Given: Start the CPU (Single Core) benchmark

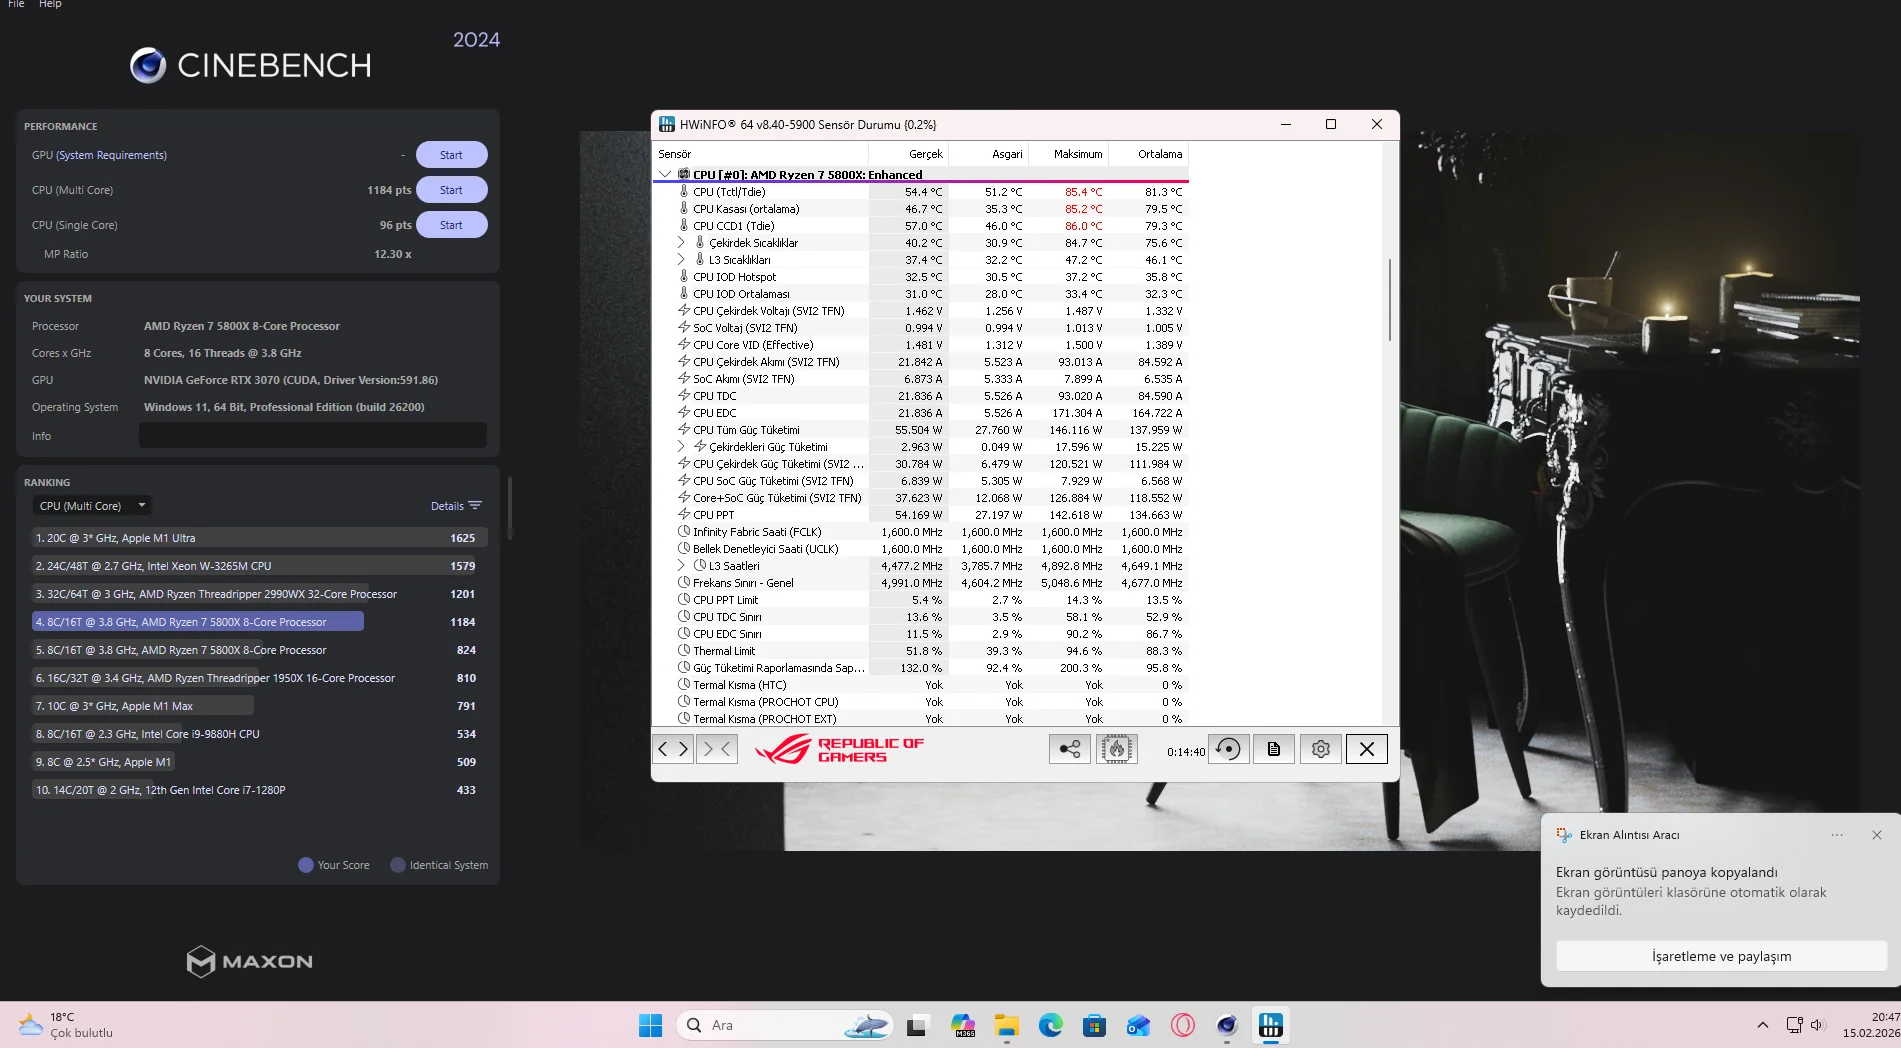Looking at the screenshot, I should click(451, 225).
